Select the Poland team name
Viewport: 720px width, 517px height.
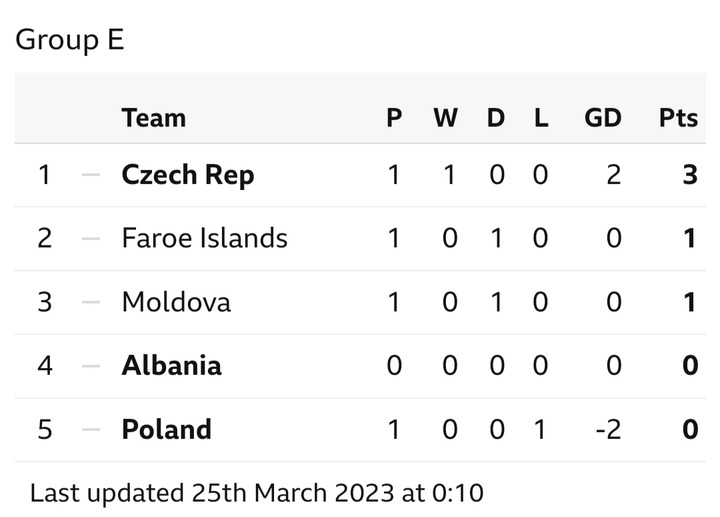[167, 429]
